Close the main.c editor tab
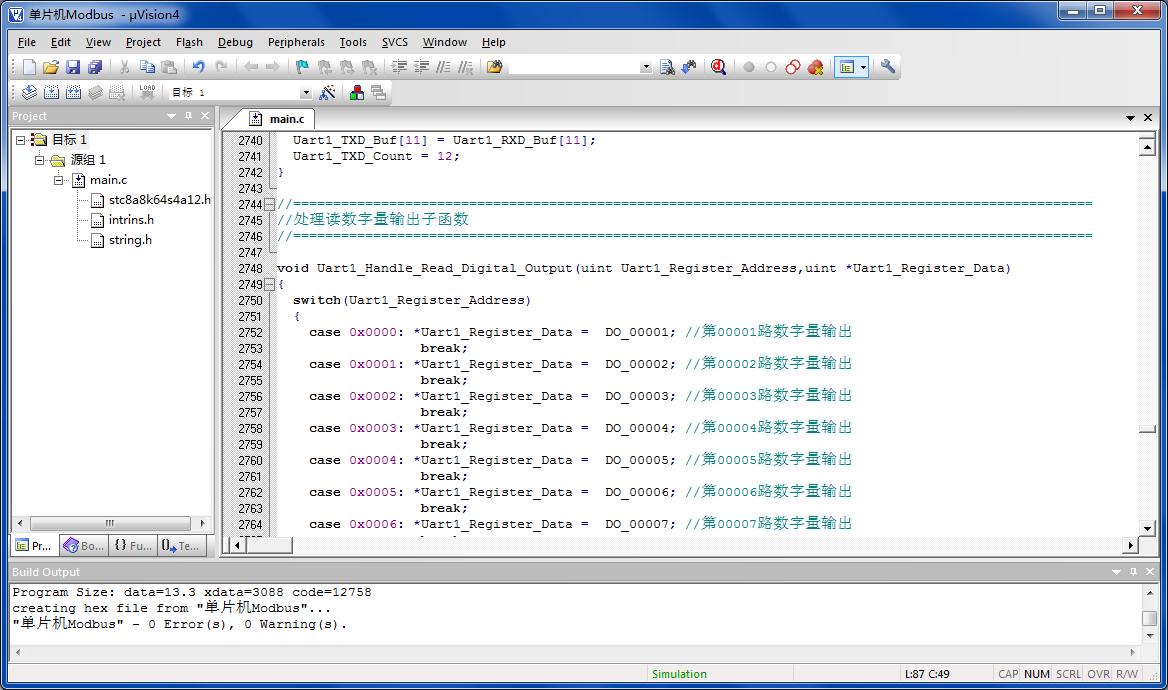The image size is (1168, 690). 1148,118
